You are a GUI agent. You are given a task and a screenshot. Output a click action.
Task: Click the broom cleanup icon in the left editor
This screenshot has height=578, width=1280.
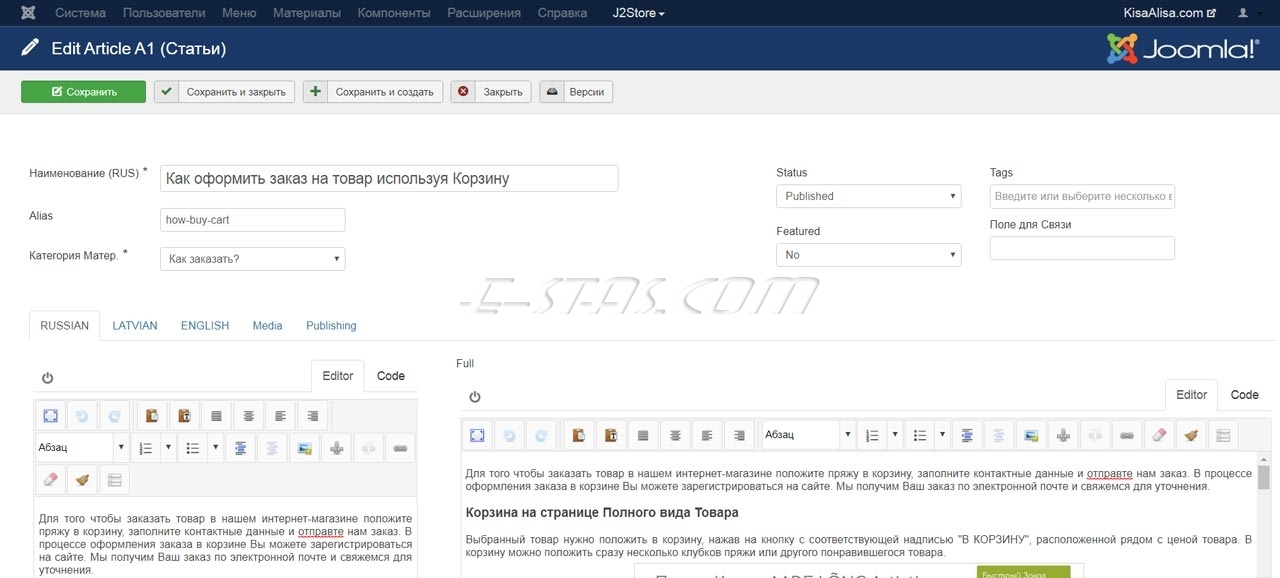coord(82,480)
